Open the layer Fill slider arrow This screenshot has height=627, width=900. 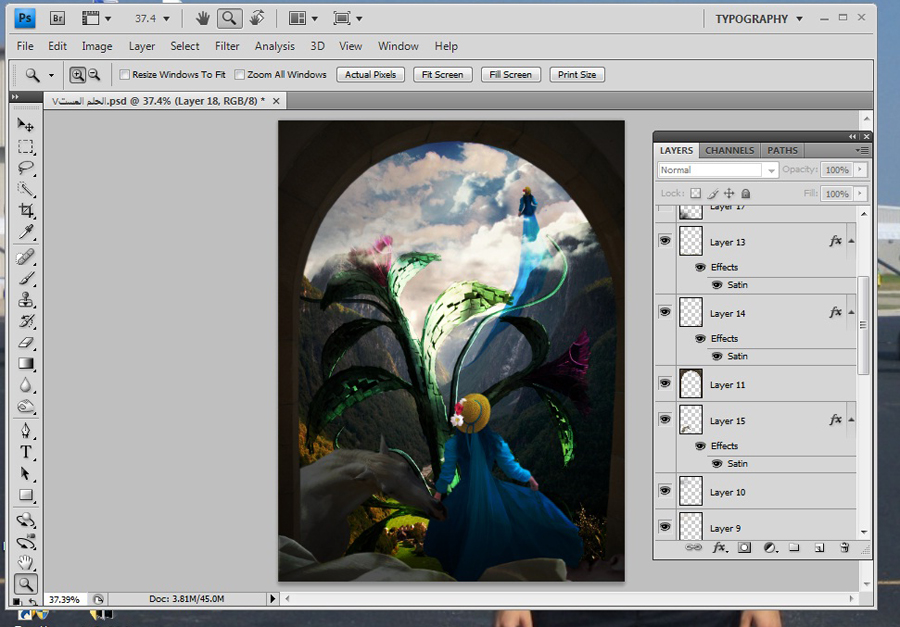(860, 193)
